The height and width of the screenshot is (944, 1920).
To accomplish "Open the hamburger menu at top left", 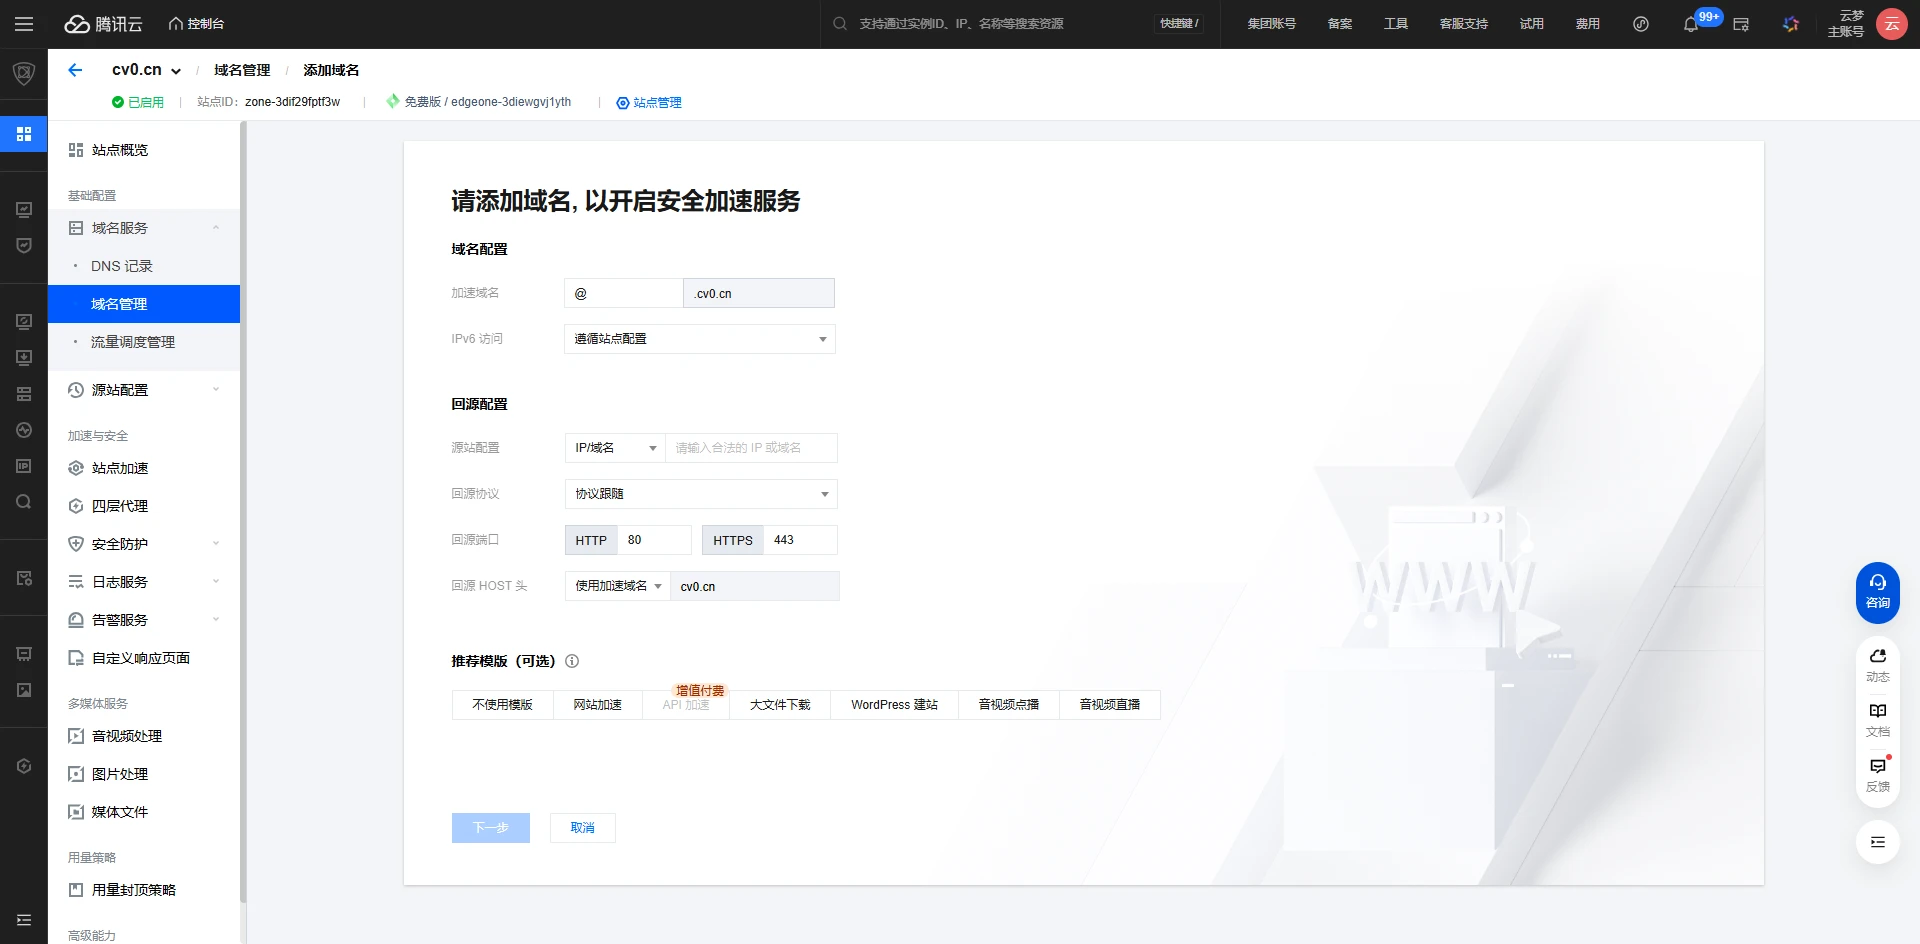I will (x=24, y=24).
